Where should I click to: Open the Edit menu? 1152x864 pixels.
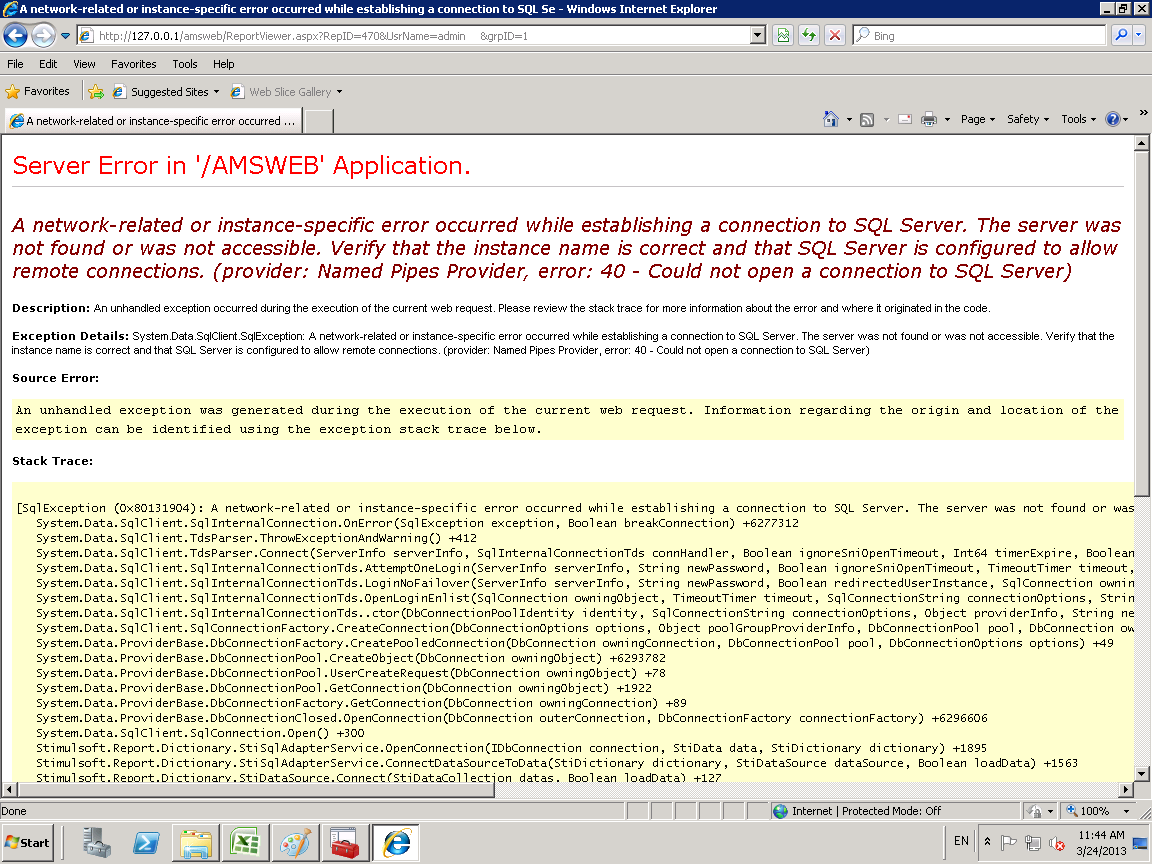click(x=48, y=64)
